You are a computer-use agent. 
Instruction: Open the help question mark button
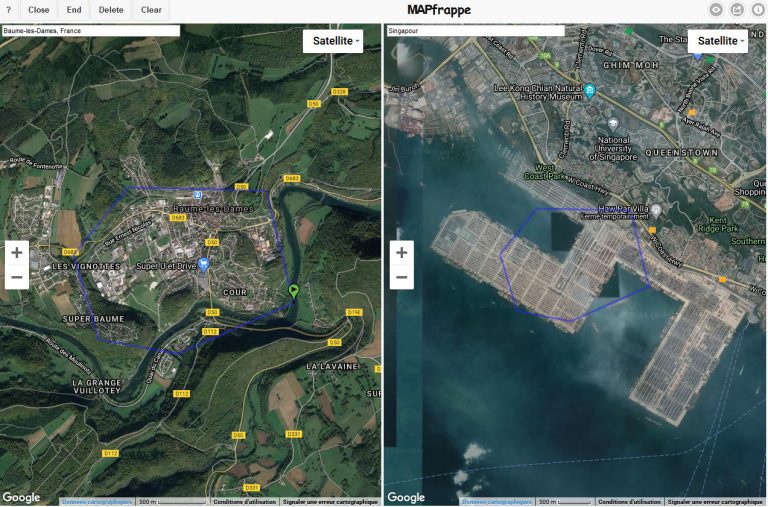coord(8,10)
